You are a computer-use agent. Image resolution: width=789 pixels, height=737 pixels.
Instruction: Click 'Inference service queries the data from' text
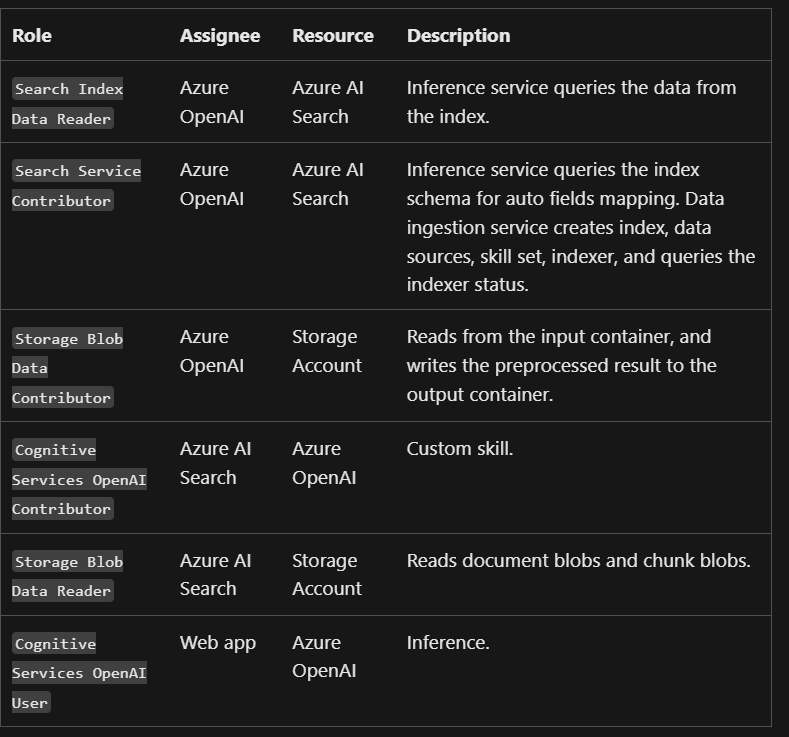tap(571, 88)
